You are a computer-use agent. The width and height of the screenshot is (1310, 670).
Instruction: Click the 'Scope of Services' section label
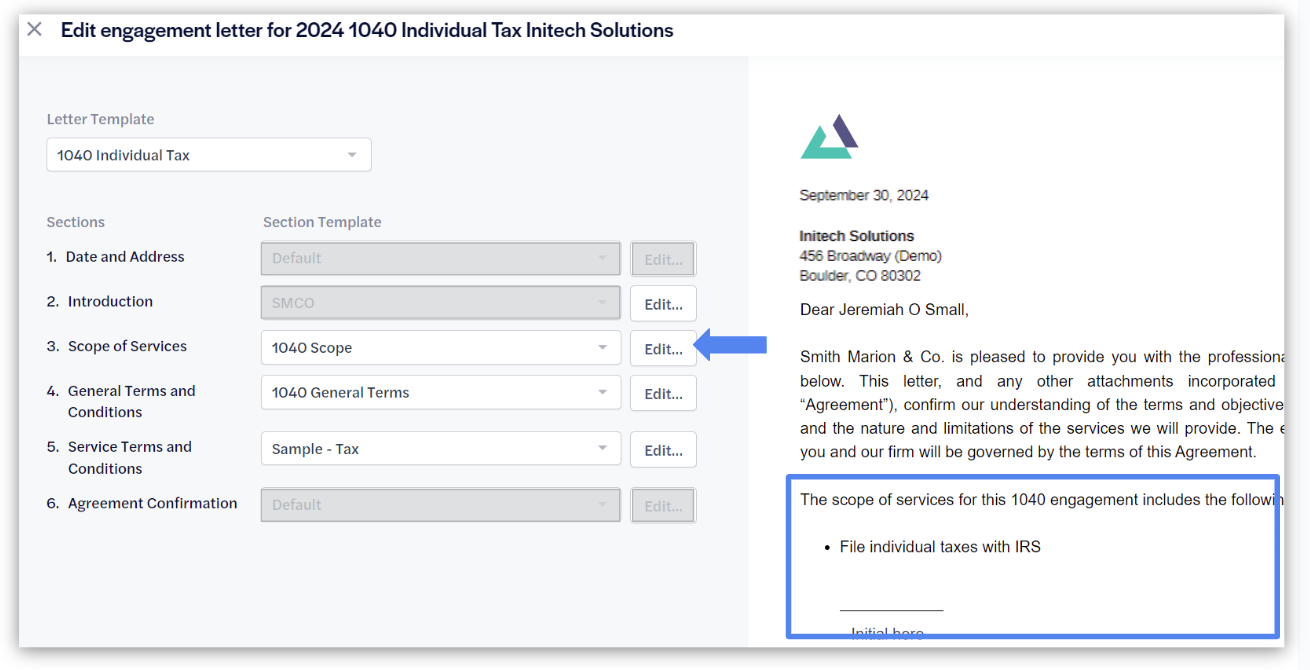point(127,346)
